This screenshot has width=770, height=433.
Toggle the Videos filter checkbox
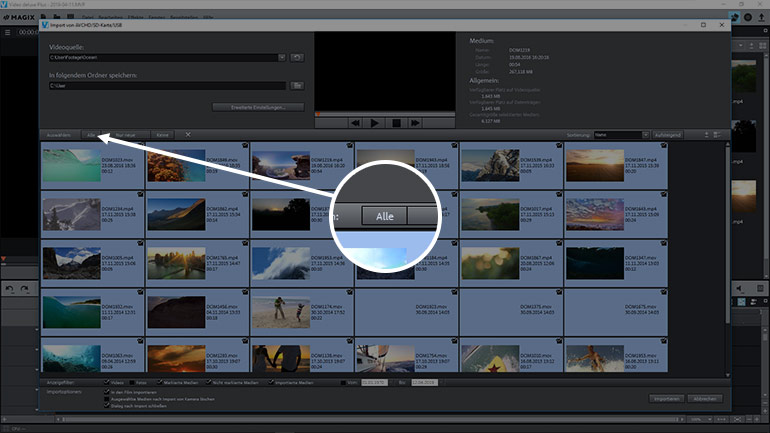tap(107, 382)
